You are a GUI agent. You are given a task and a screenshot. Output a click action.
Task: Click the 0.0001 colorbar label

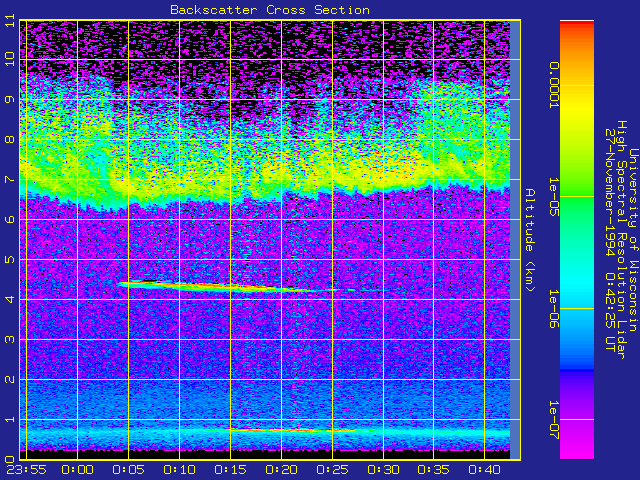tap(553, 85)
